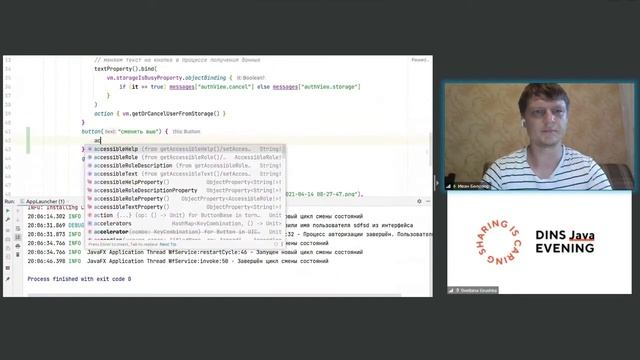
Task: Click textProperty().bind( code line
Action: (126, 69)
